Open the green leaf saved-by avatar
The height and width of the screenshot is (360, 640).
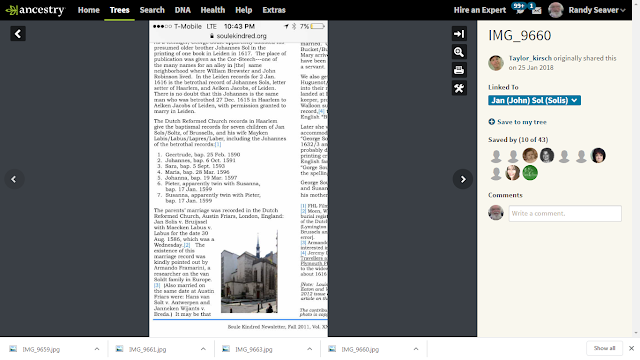530,173
